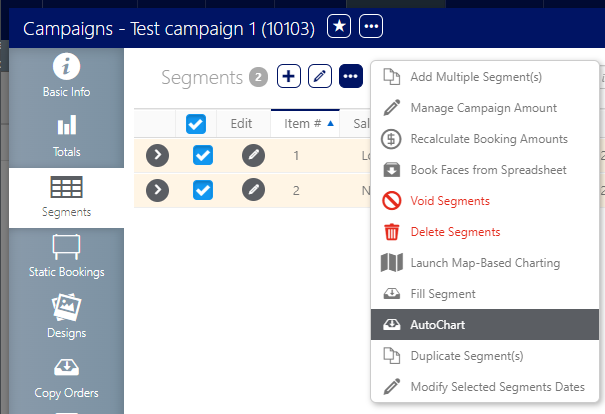Screen dimensions: 605x414
Task: Open Static Bookings sidebar section
Action: coord(66,256)
